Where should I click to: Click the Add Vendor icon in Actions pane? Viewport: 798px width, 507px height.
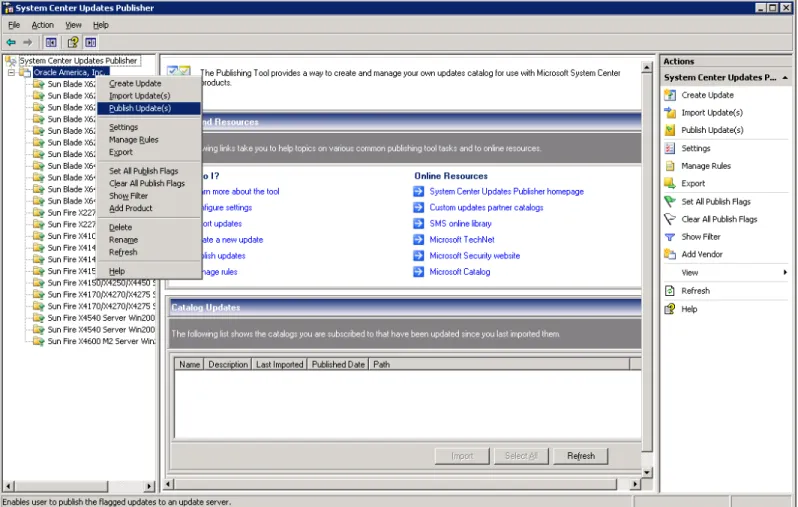pyautogui.click(x=670, y=254)
